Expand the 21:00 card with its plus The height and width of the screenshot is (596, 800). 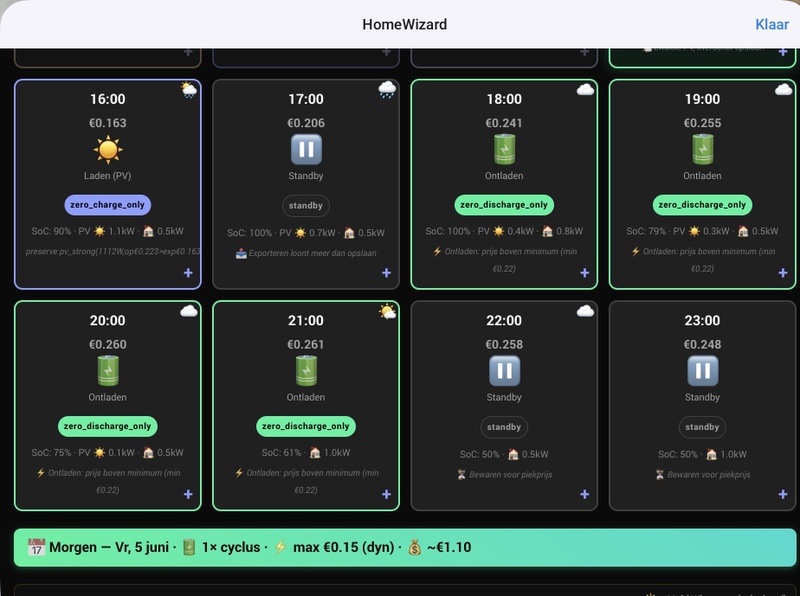386,494
